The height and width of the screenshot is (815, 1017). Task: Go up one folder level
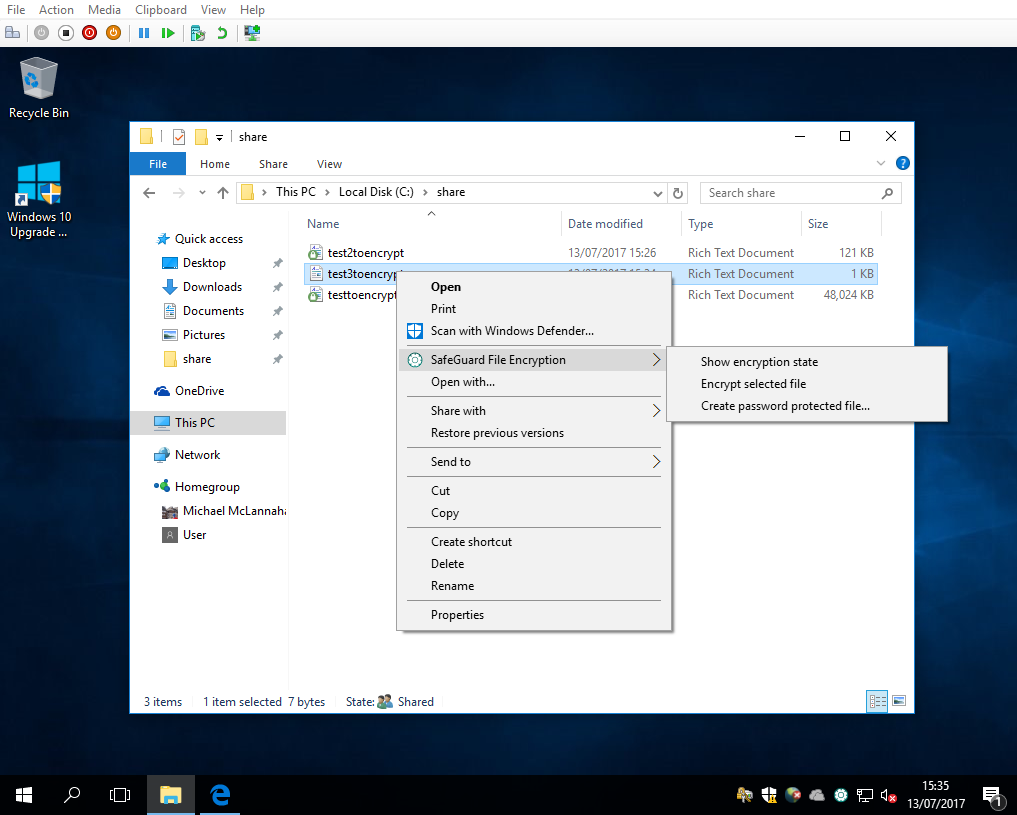click(x=222, y=193)
